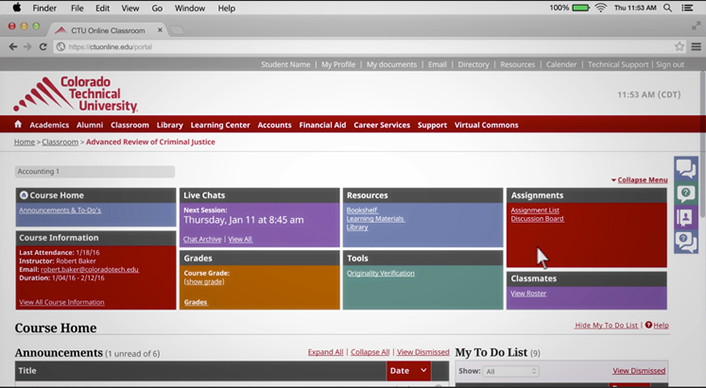Screen dimensions: 706x388
Task: Click the Course Home circle icon
Action: point(24,195)
